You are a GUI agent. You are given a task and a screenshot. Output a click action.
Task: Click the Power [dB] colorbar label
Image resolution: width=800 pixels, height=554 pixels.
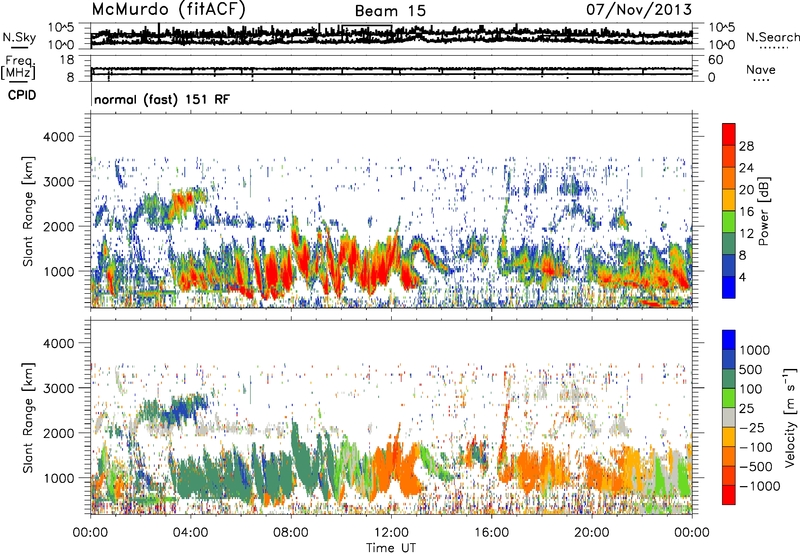(763, 211)
